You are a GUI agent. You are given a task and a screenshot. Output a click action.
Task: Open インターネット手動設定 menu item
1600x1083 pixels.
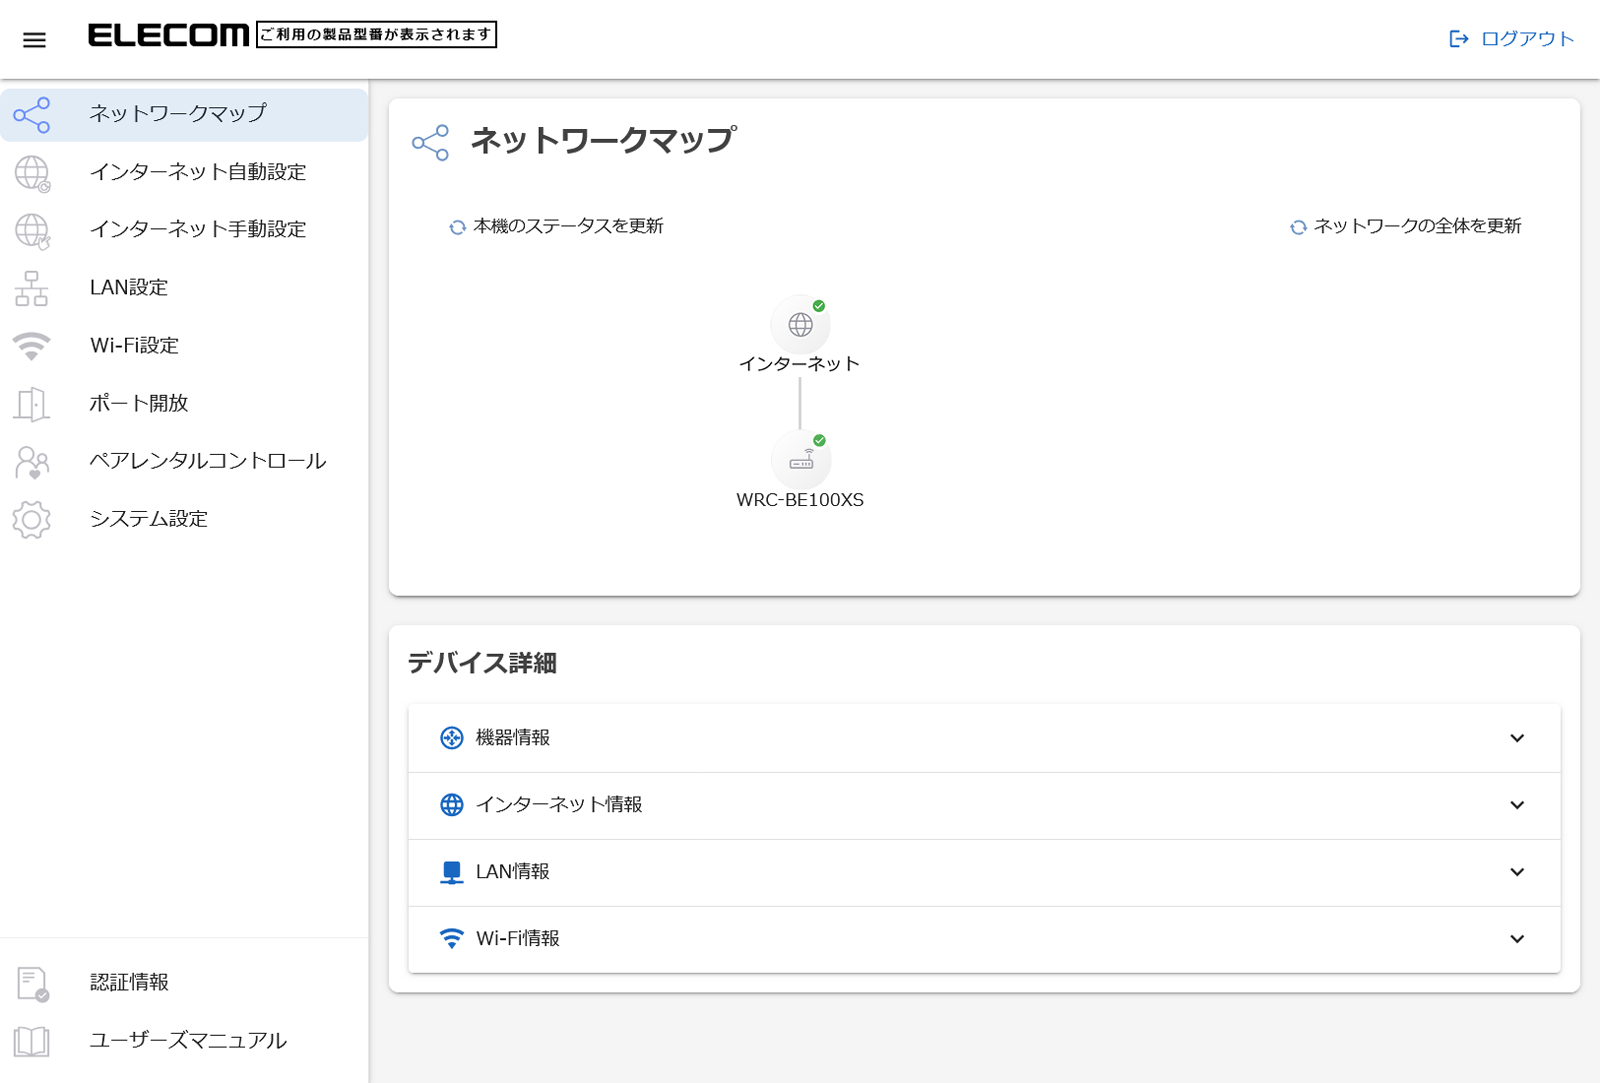click(x=198, y=229)
